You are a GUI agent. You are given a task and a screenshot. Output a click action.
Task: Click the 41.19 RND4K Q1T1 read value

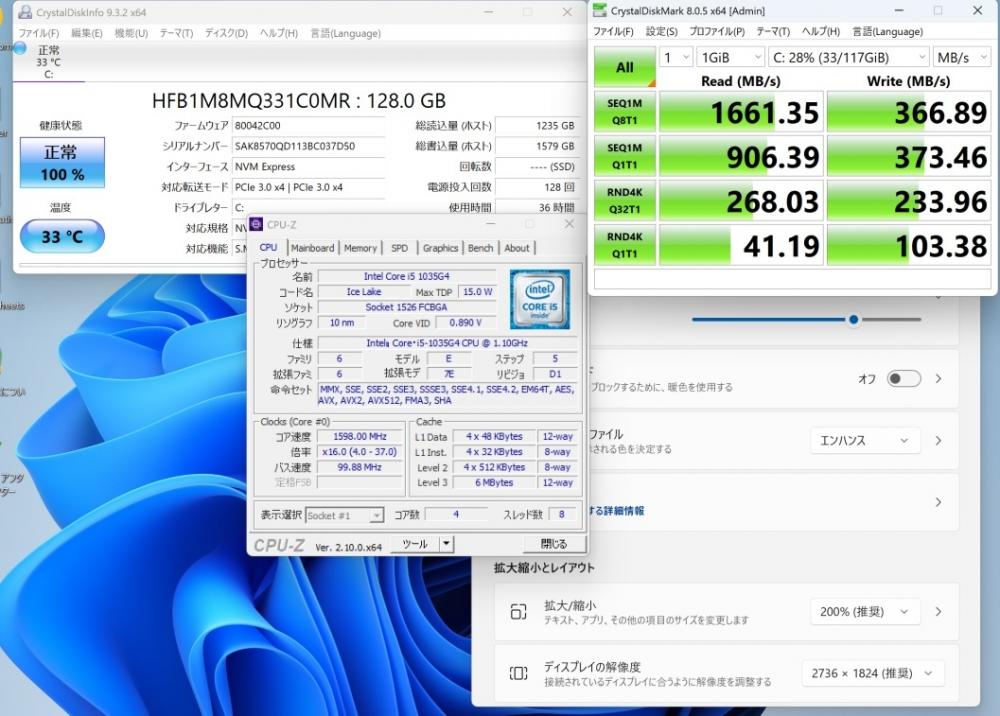(740, 246)
